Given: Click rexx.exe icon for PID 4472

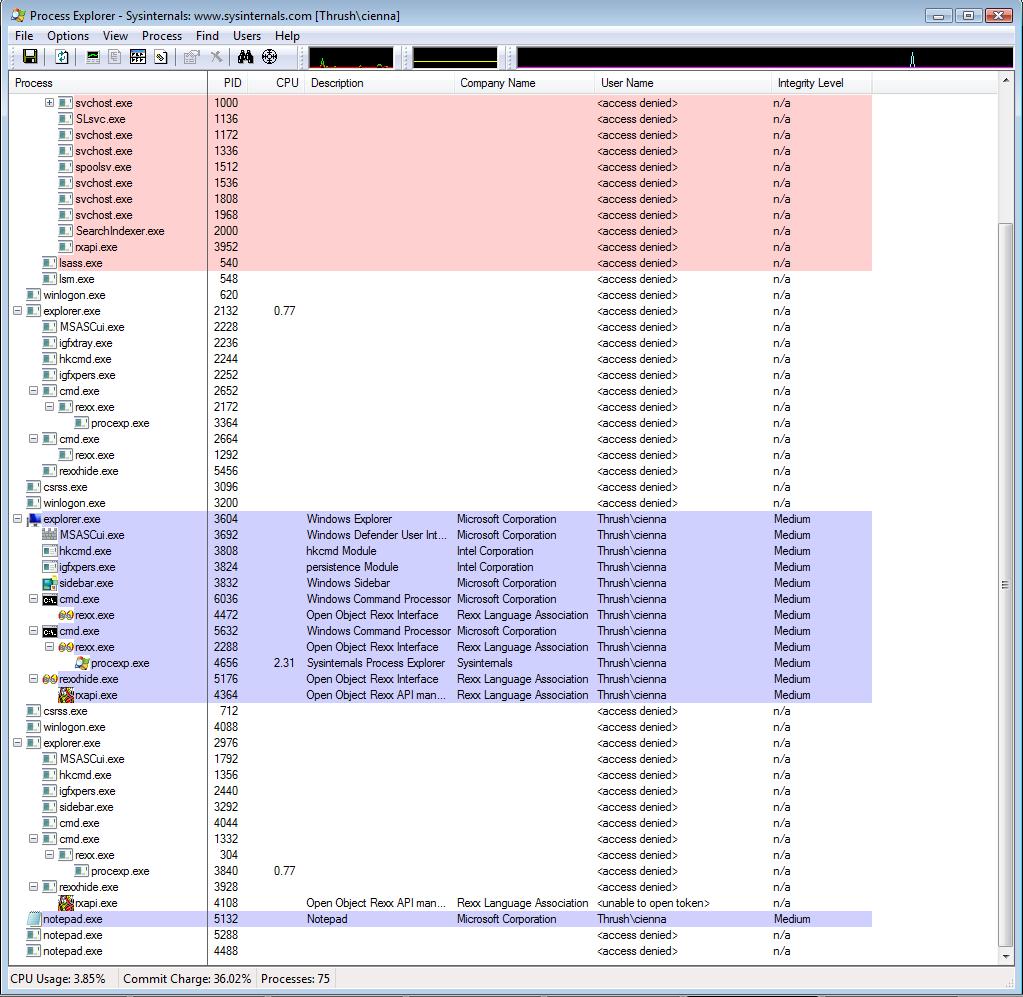Looking at the screenshot, I should point(66,615).
